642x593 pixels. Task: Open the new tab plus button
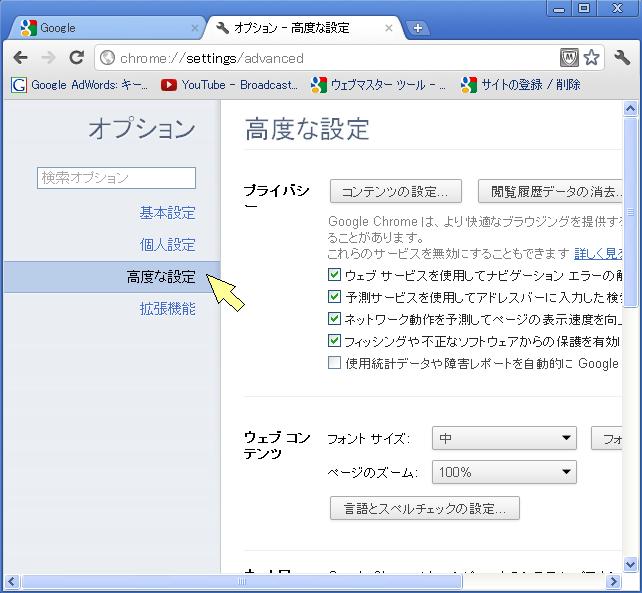(x=417, y=28)
